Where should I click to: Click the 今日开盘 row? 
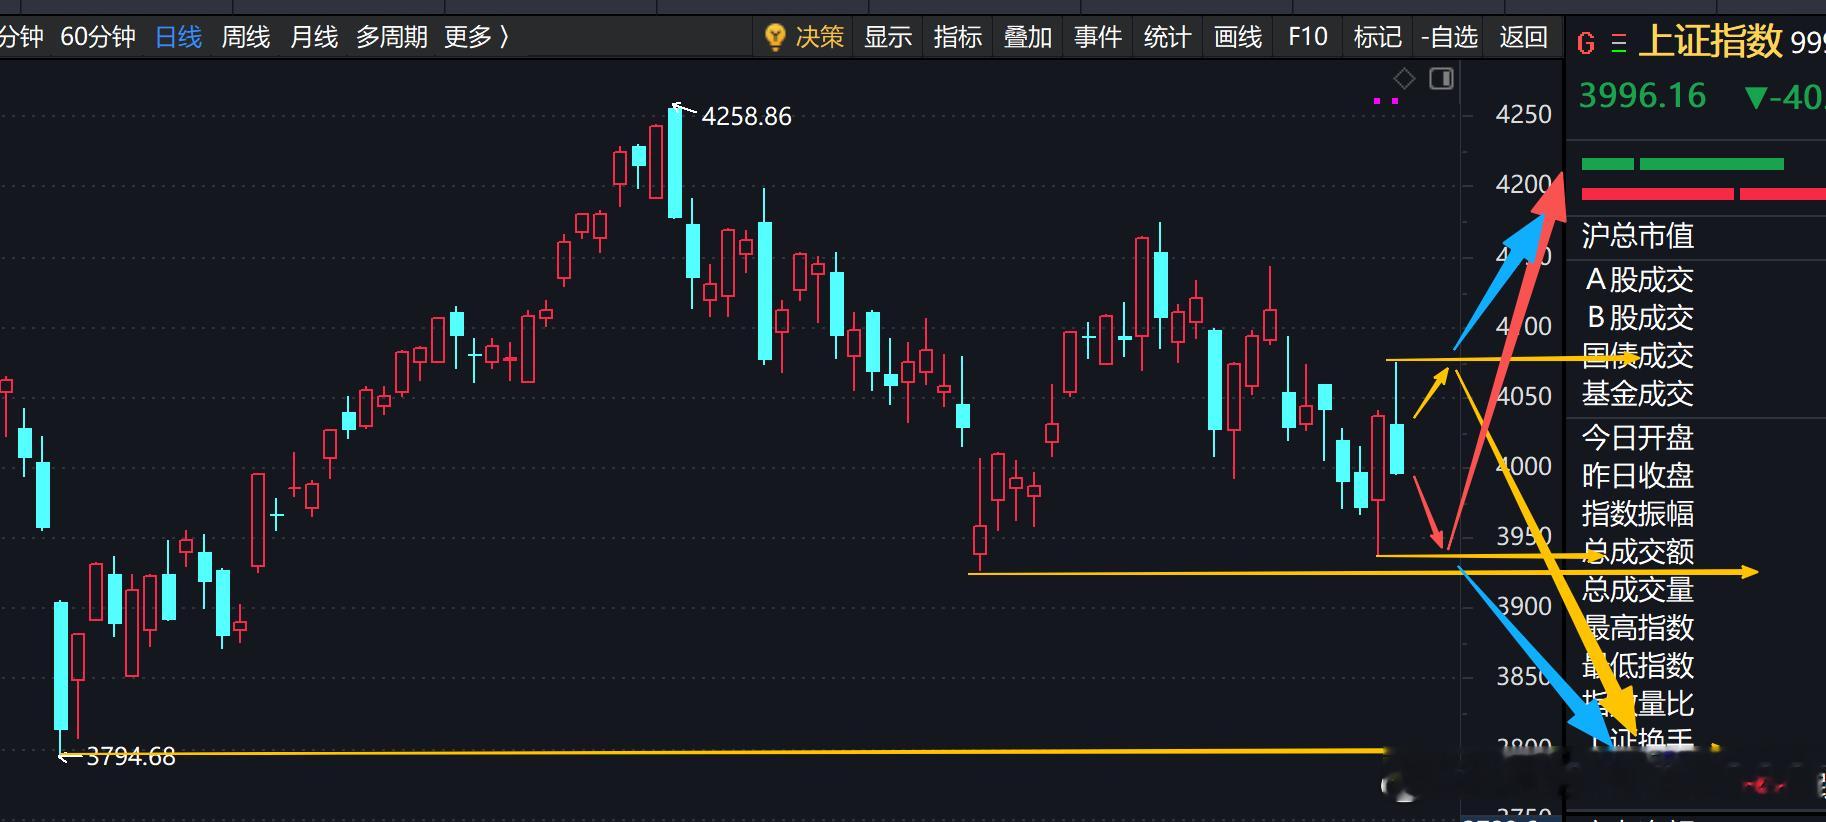1637,438
